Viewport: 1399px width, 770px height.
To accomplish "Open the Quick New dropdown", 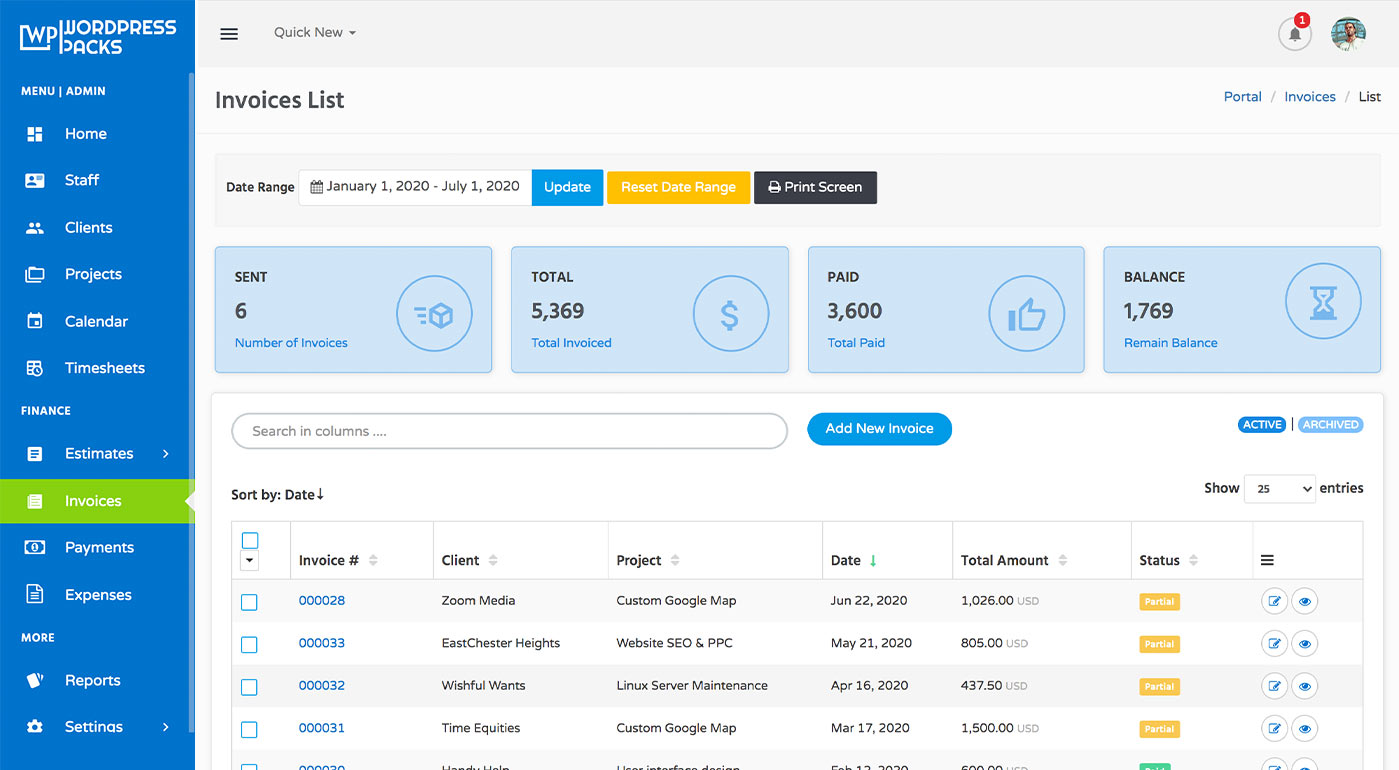I will pos(313,32).
